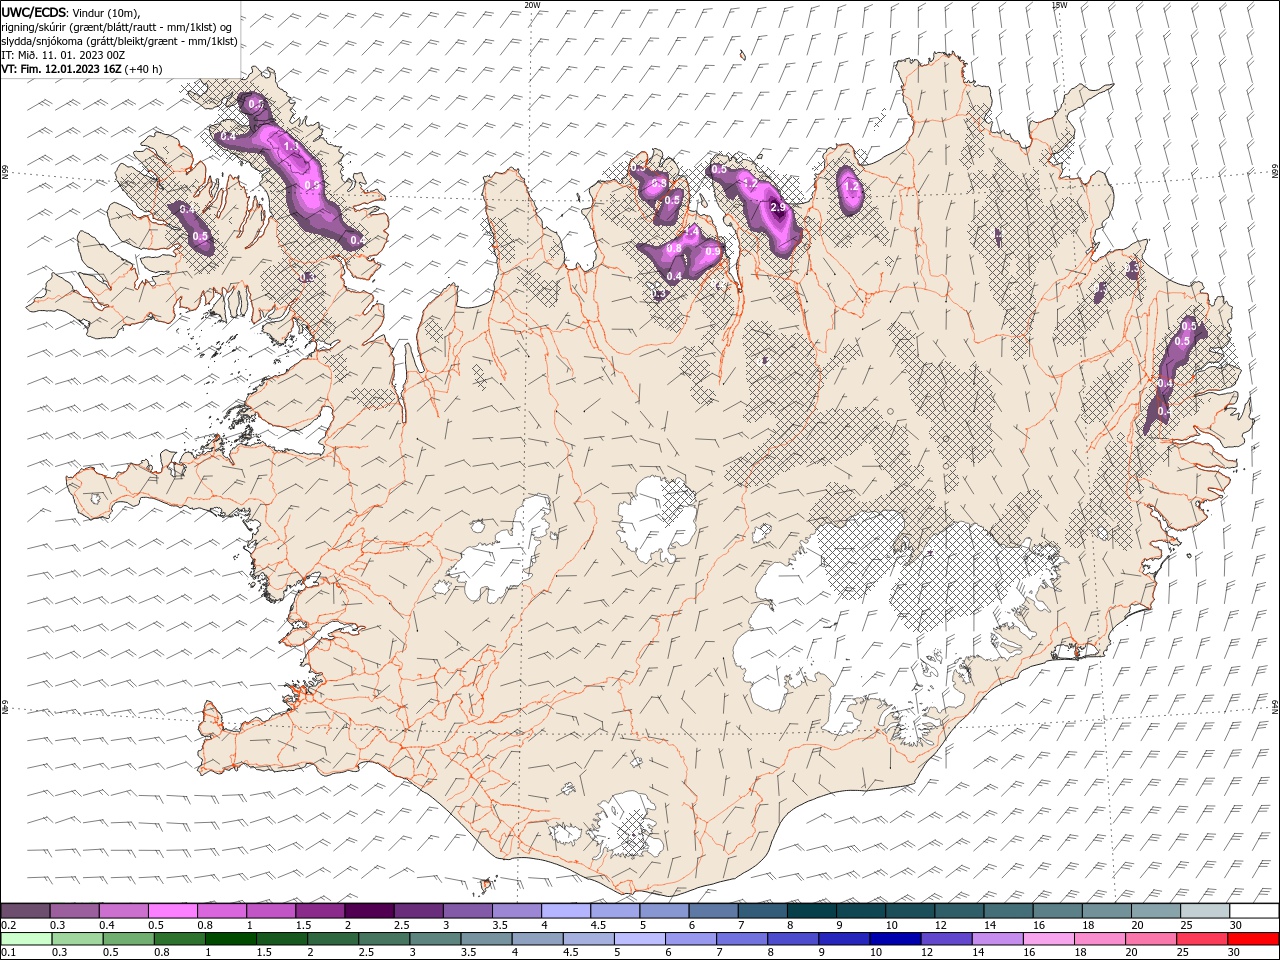The image size is (1280, 960).
Task: Pick lower legend swatch between 25 and 30
Action: point(1202,939)
